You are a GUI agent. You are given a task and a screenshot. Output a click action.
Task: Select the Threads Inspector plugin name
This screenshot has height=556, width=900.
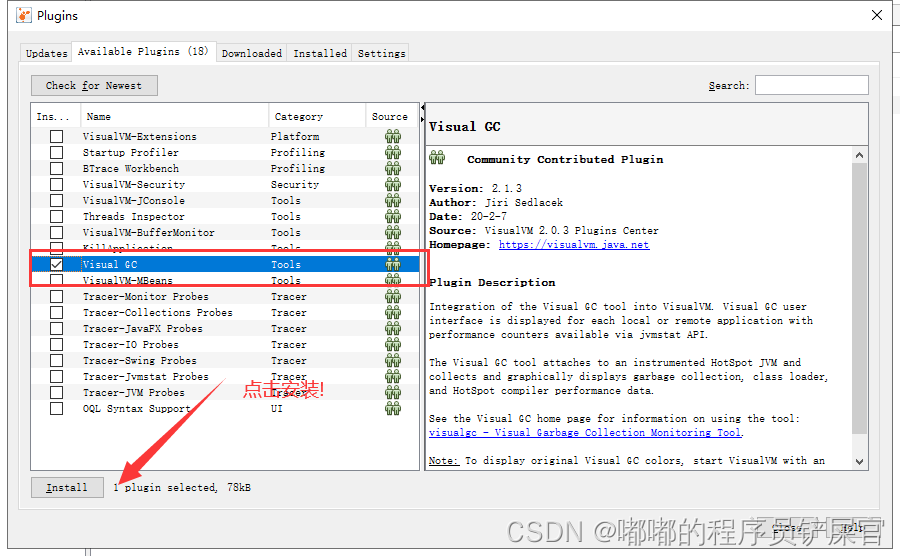[x=133, y=217]
